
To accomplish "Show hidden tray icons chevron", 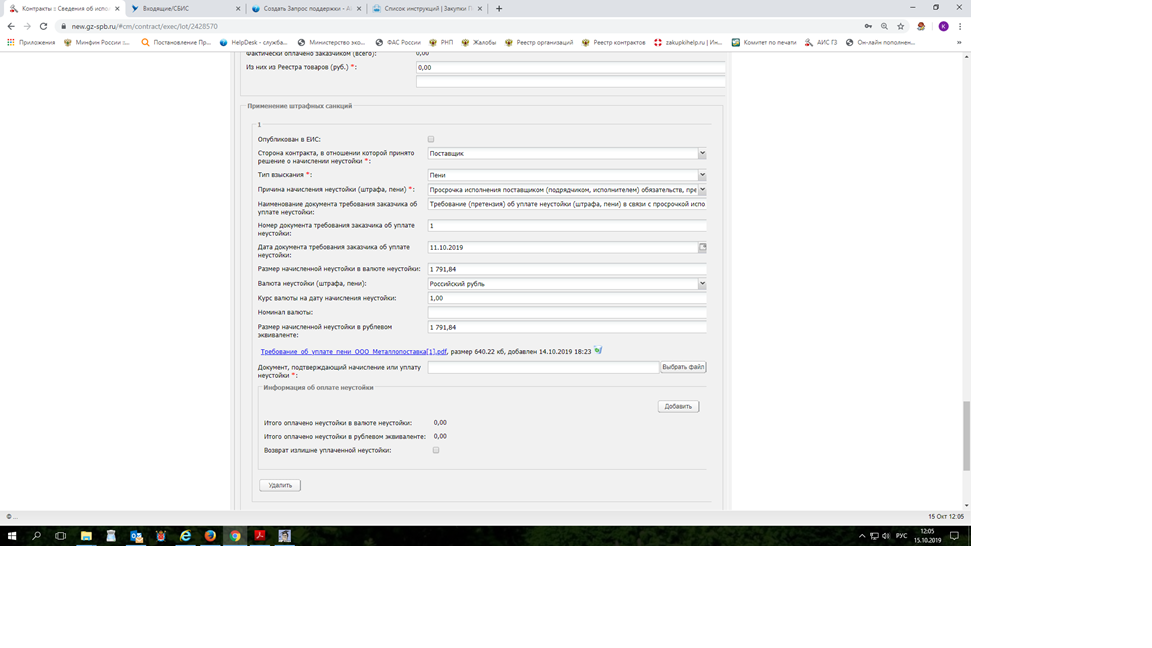I will click(x=862, y=536).
